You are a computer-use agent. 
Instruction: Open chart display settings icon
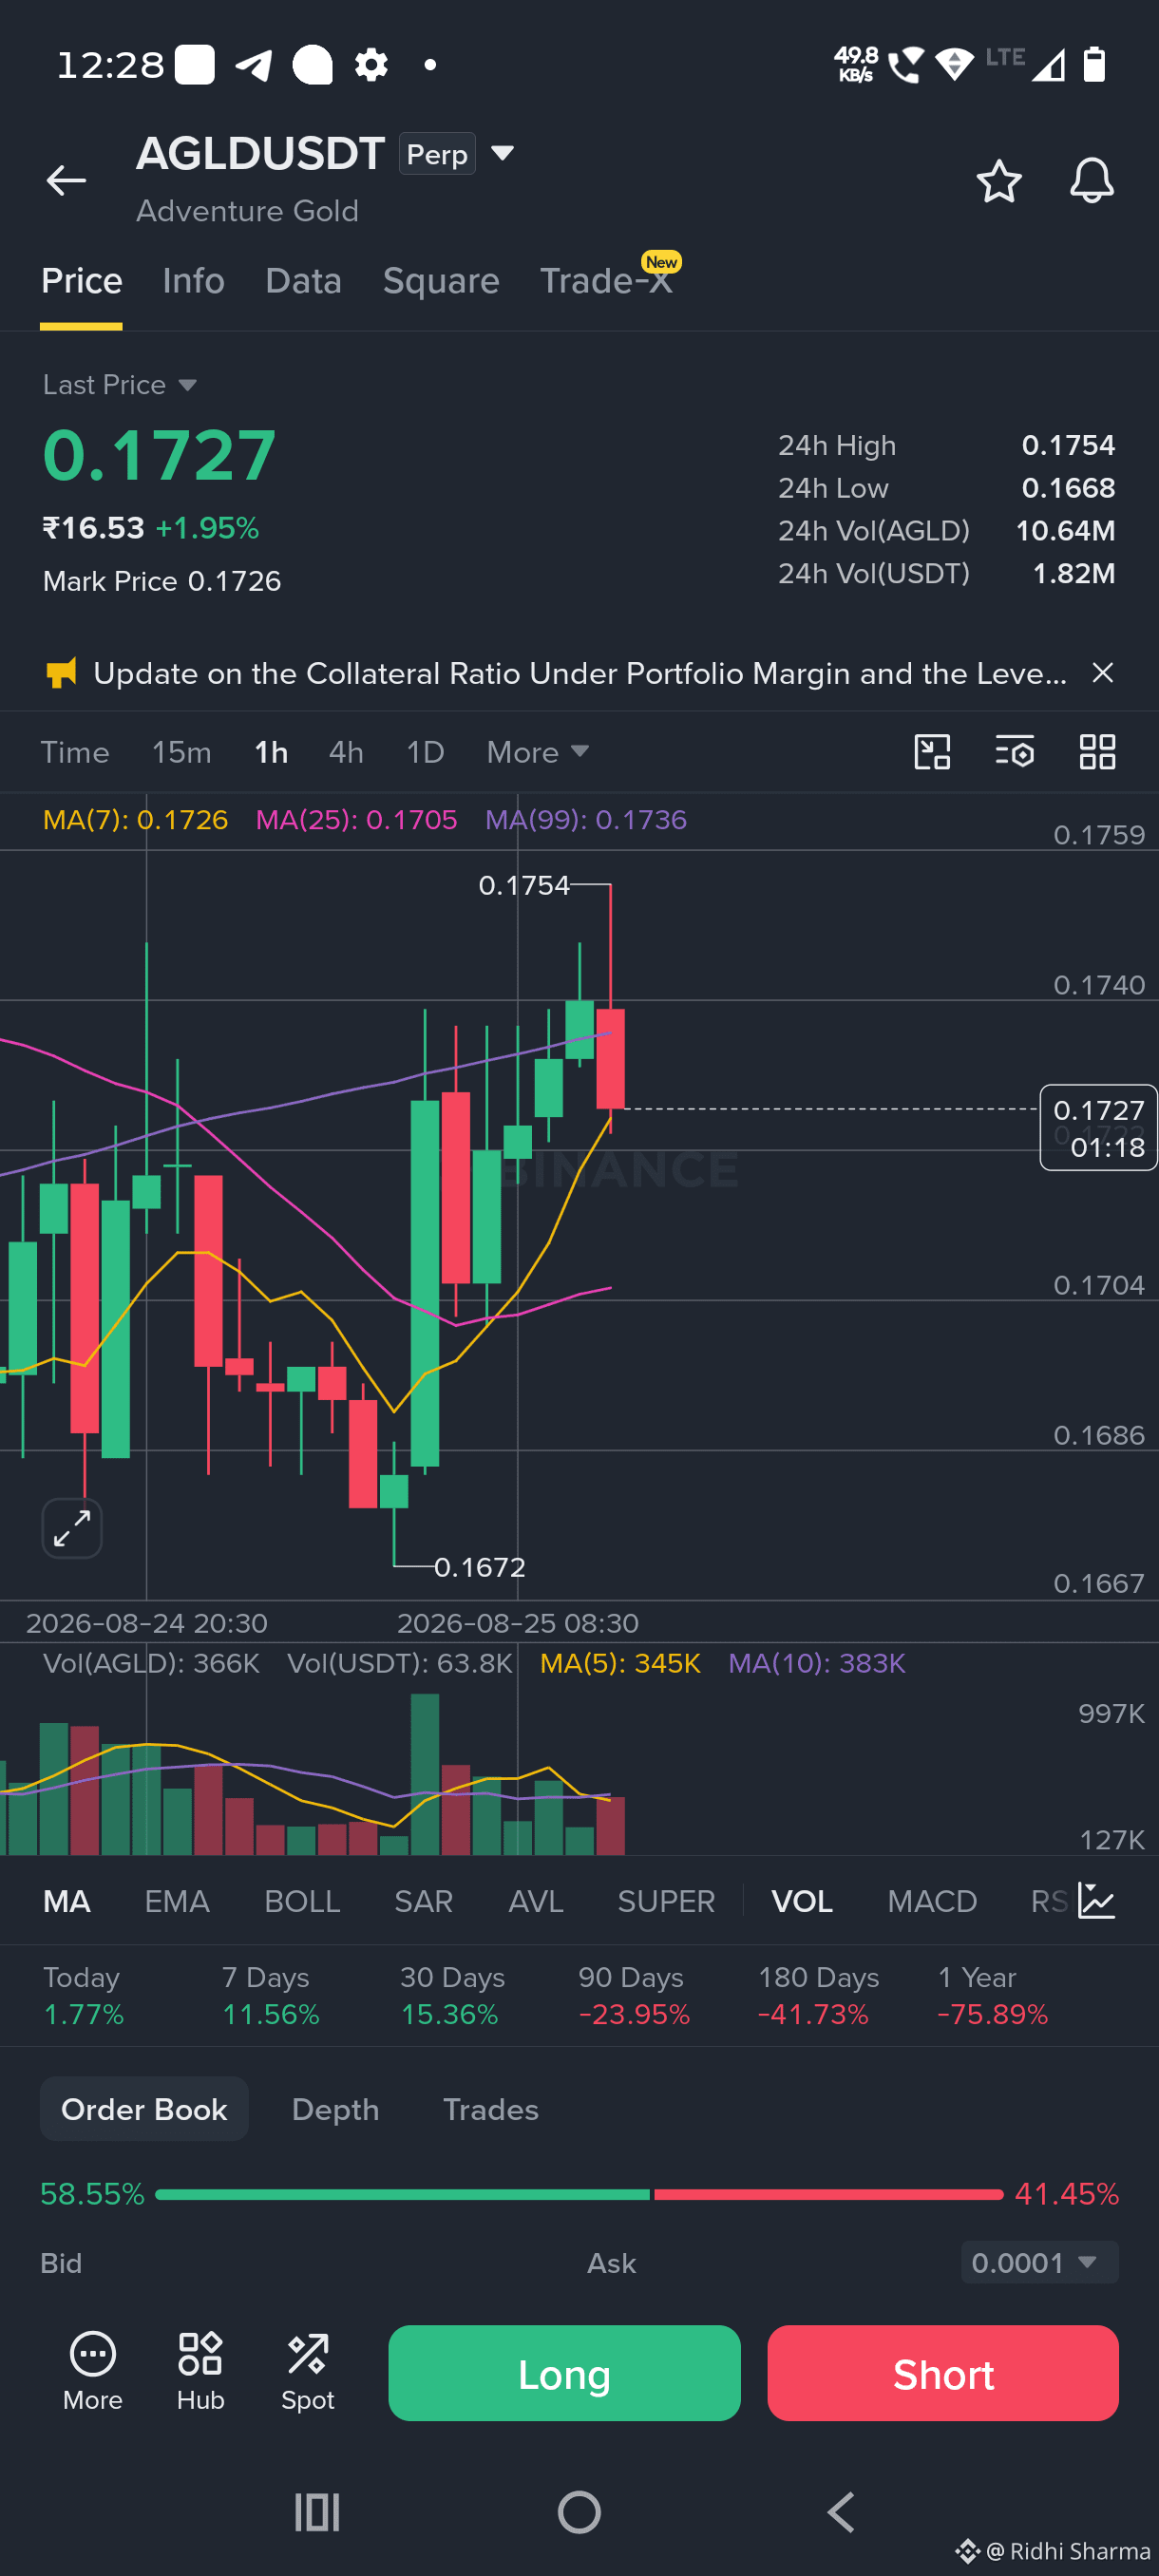1014,752
